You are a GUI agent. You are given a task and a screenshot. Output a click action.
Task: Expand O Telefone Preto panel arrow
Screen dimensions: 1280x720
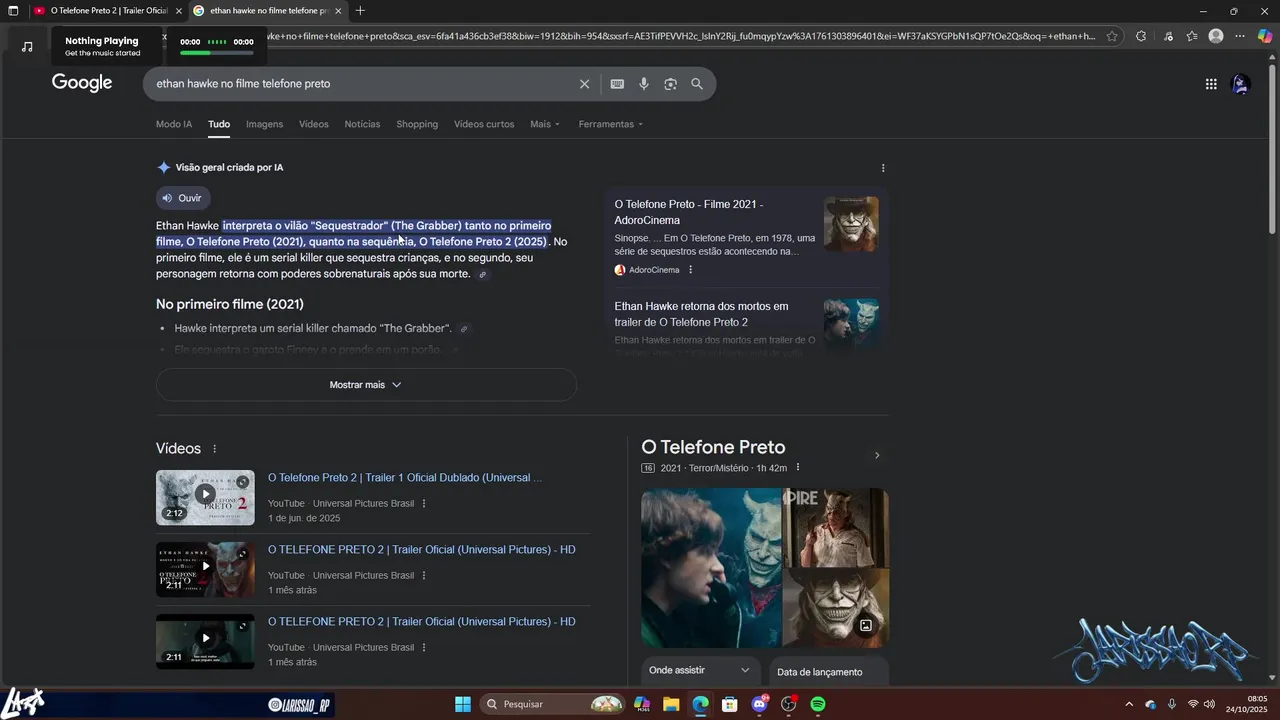point(877,456)
